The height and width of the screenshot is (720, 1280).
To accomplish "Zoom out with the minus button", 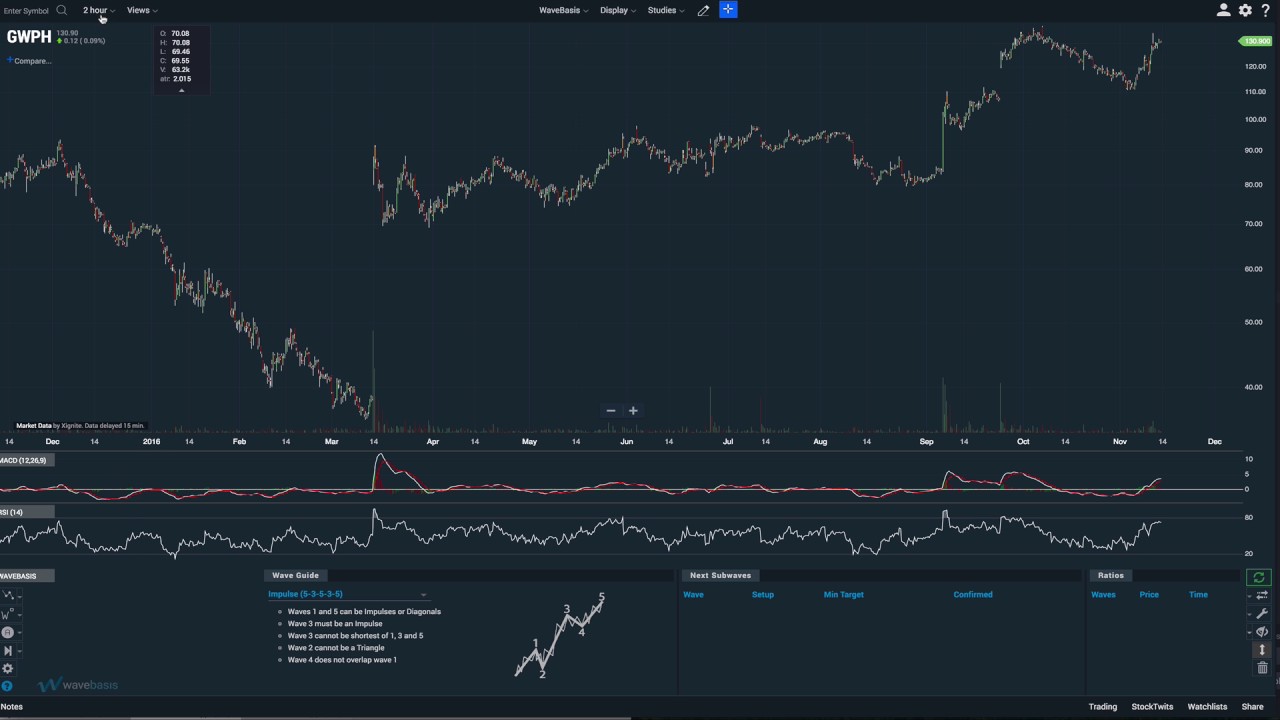I will (611, 411).
